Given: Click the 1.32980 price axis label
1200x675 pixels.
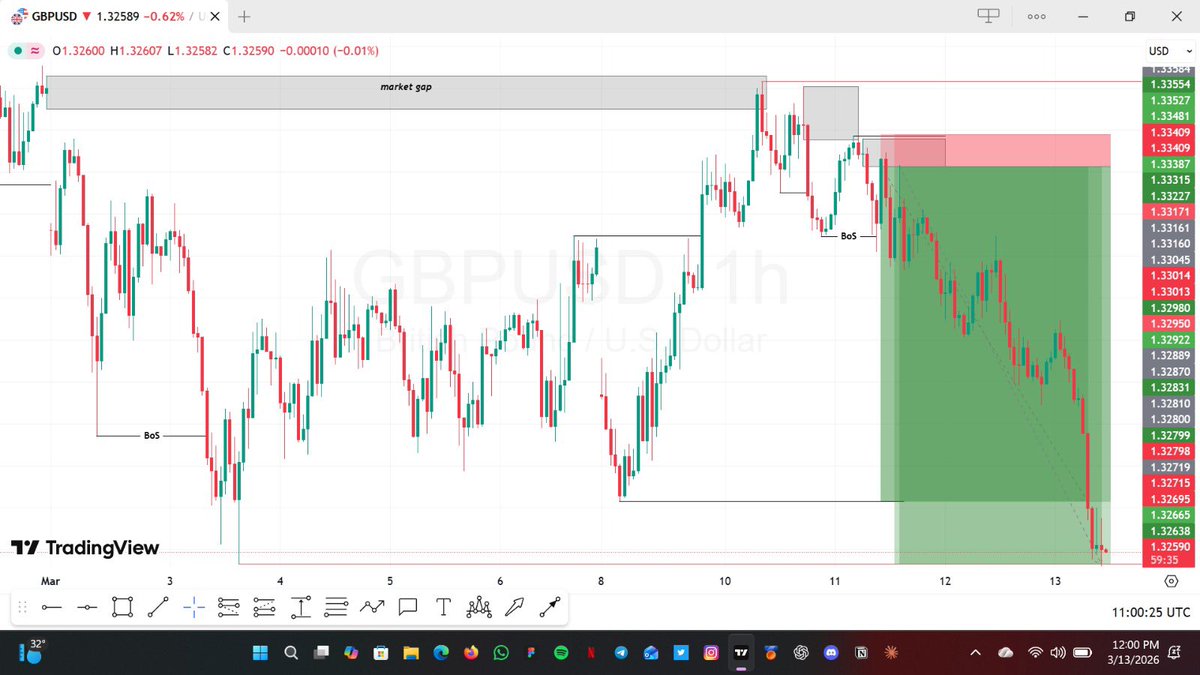Looking at the screenshot, I should (1169, 308).
